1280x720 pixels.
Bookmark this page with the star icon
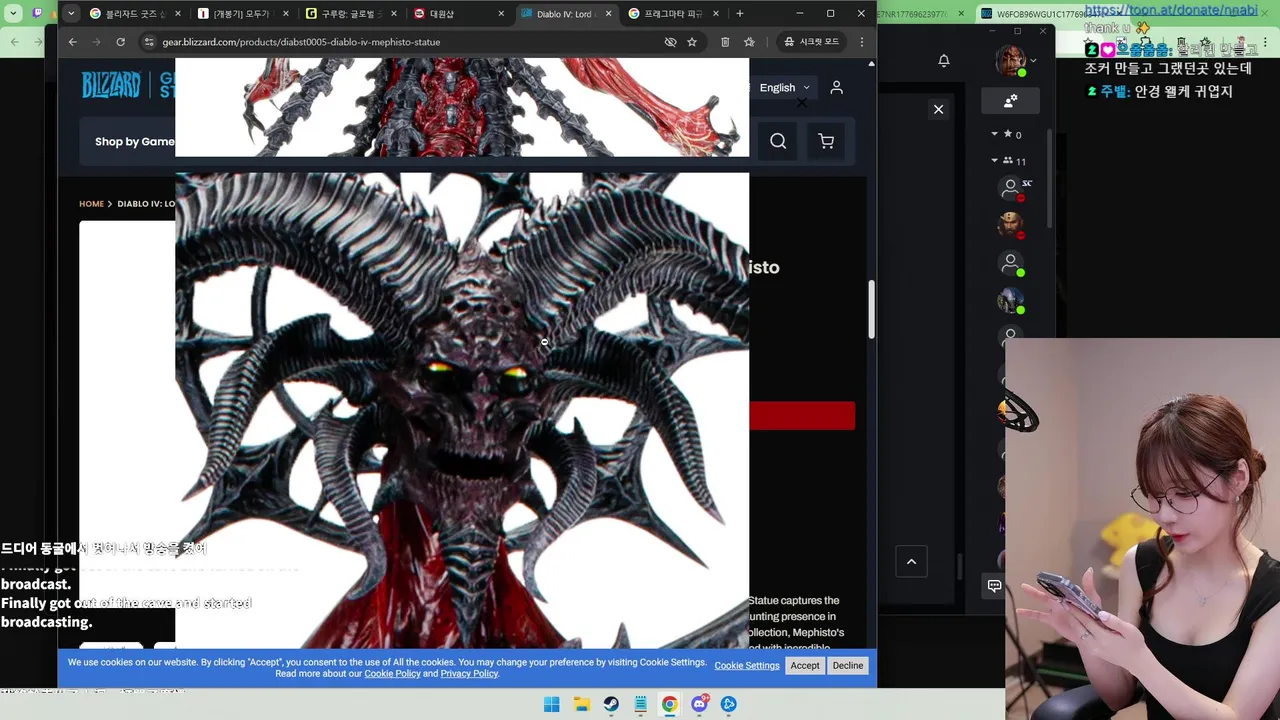pyautogui.click(x=691, y=42)
